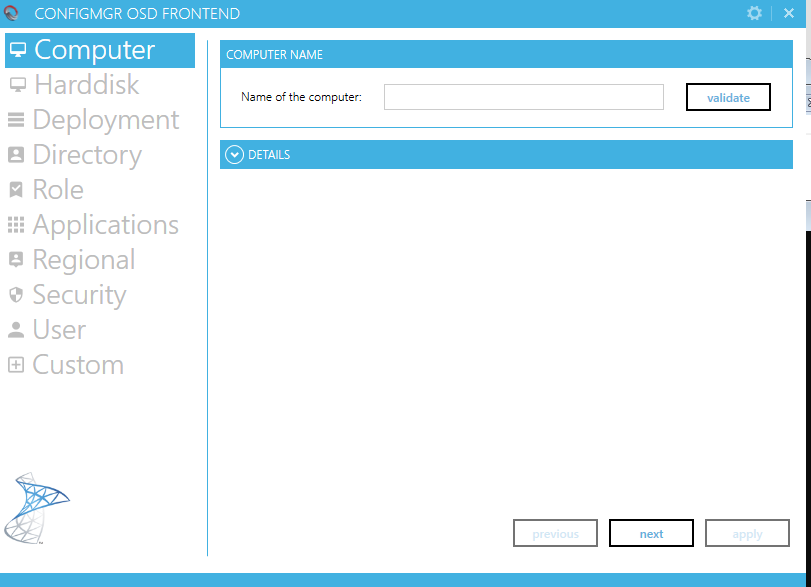811x587 pixels.
Task: Open the settings gear in the title bar
Action: (754, 13)
